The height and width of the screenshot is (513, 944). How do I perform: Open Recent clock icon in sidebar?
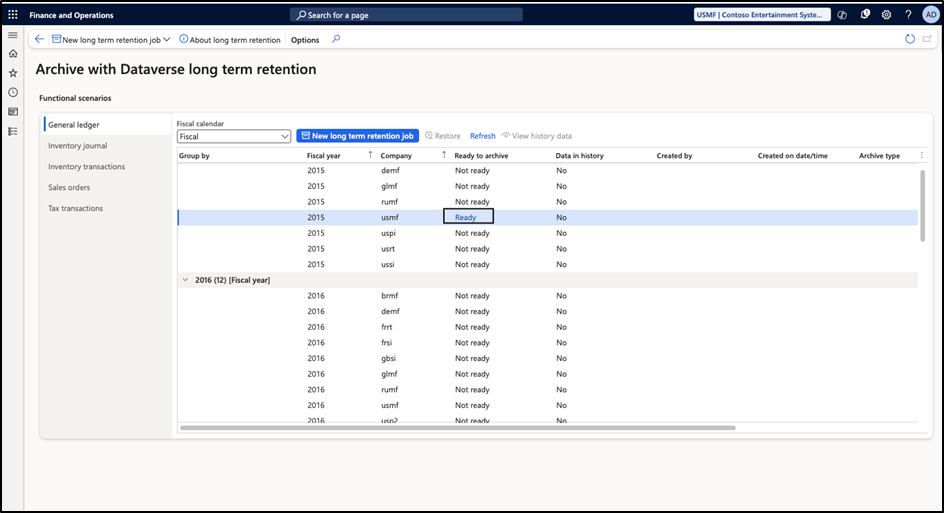tap(13, 92)
